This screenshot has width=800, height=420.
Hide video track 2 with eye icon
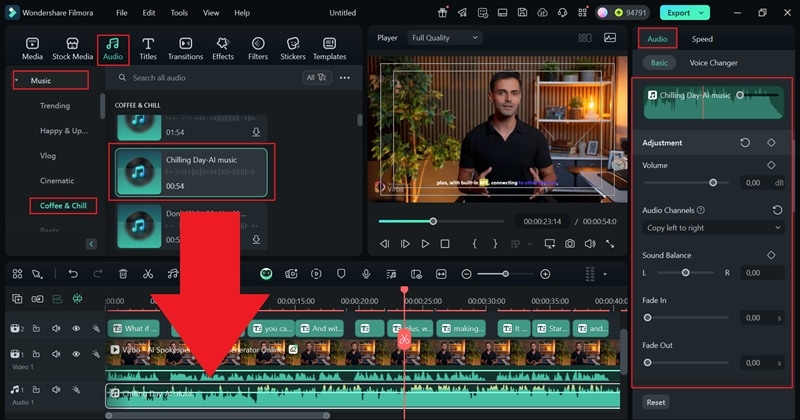click(76, 328)
